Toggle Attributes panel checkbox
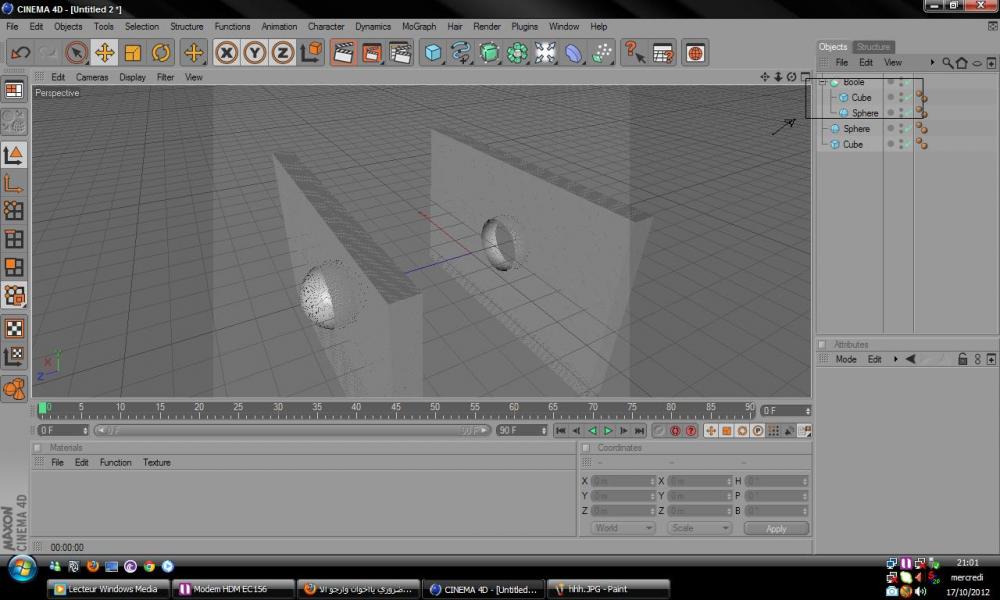 click(x=822, y=344)
